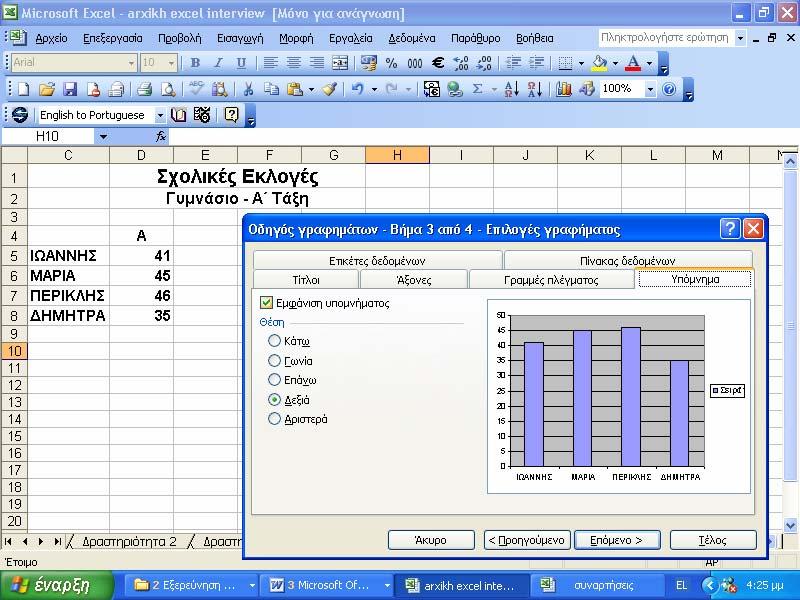
Task: Open font size dropdown
Action: coord(171,63)
